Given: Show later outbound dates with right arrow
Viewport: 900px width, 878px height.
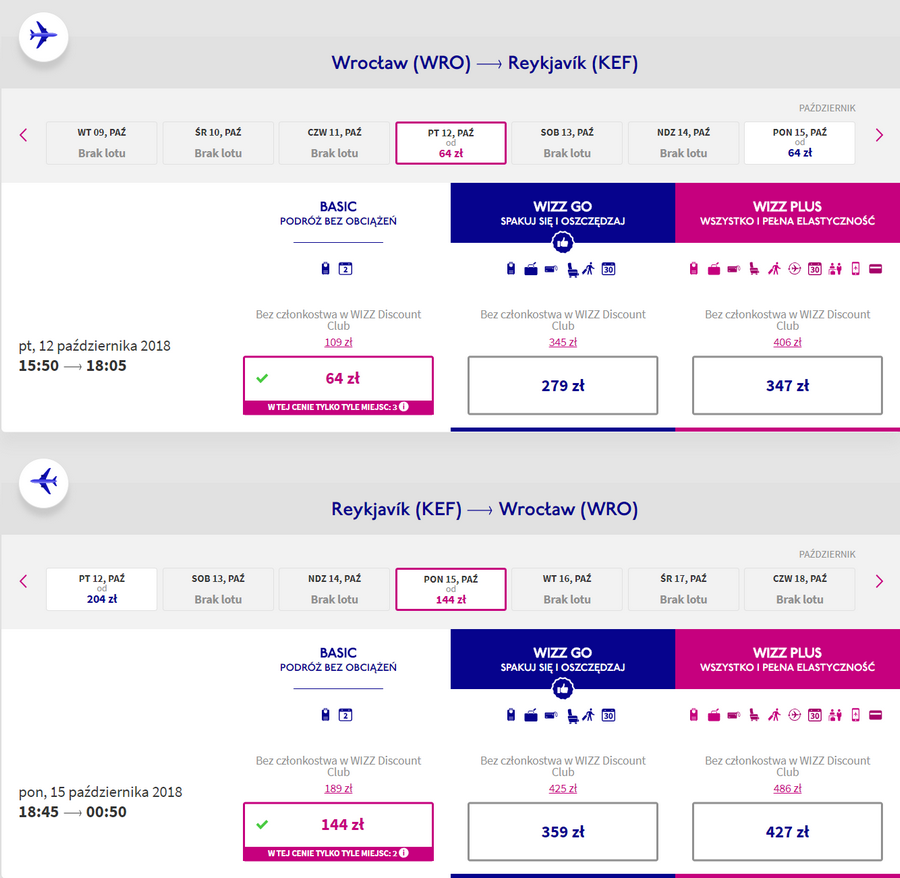Looking at the screenshot, I should [879, 135].
